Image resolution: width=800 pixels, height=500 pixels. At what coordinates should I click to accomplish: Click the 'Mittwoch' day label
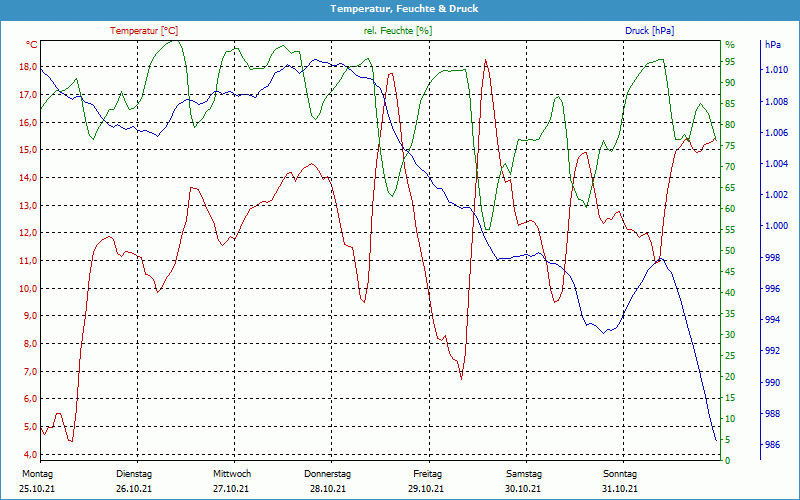click(232, 474)
